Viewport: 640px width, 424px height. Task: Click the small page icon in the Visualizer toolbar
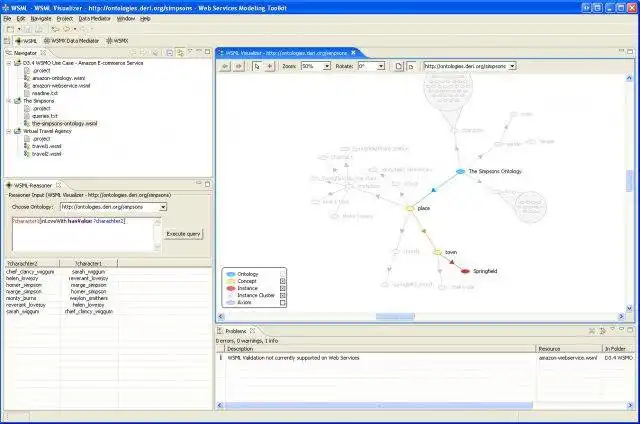point(411,67)
